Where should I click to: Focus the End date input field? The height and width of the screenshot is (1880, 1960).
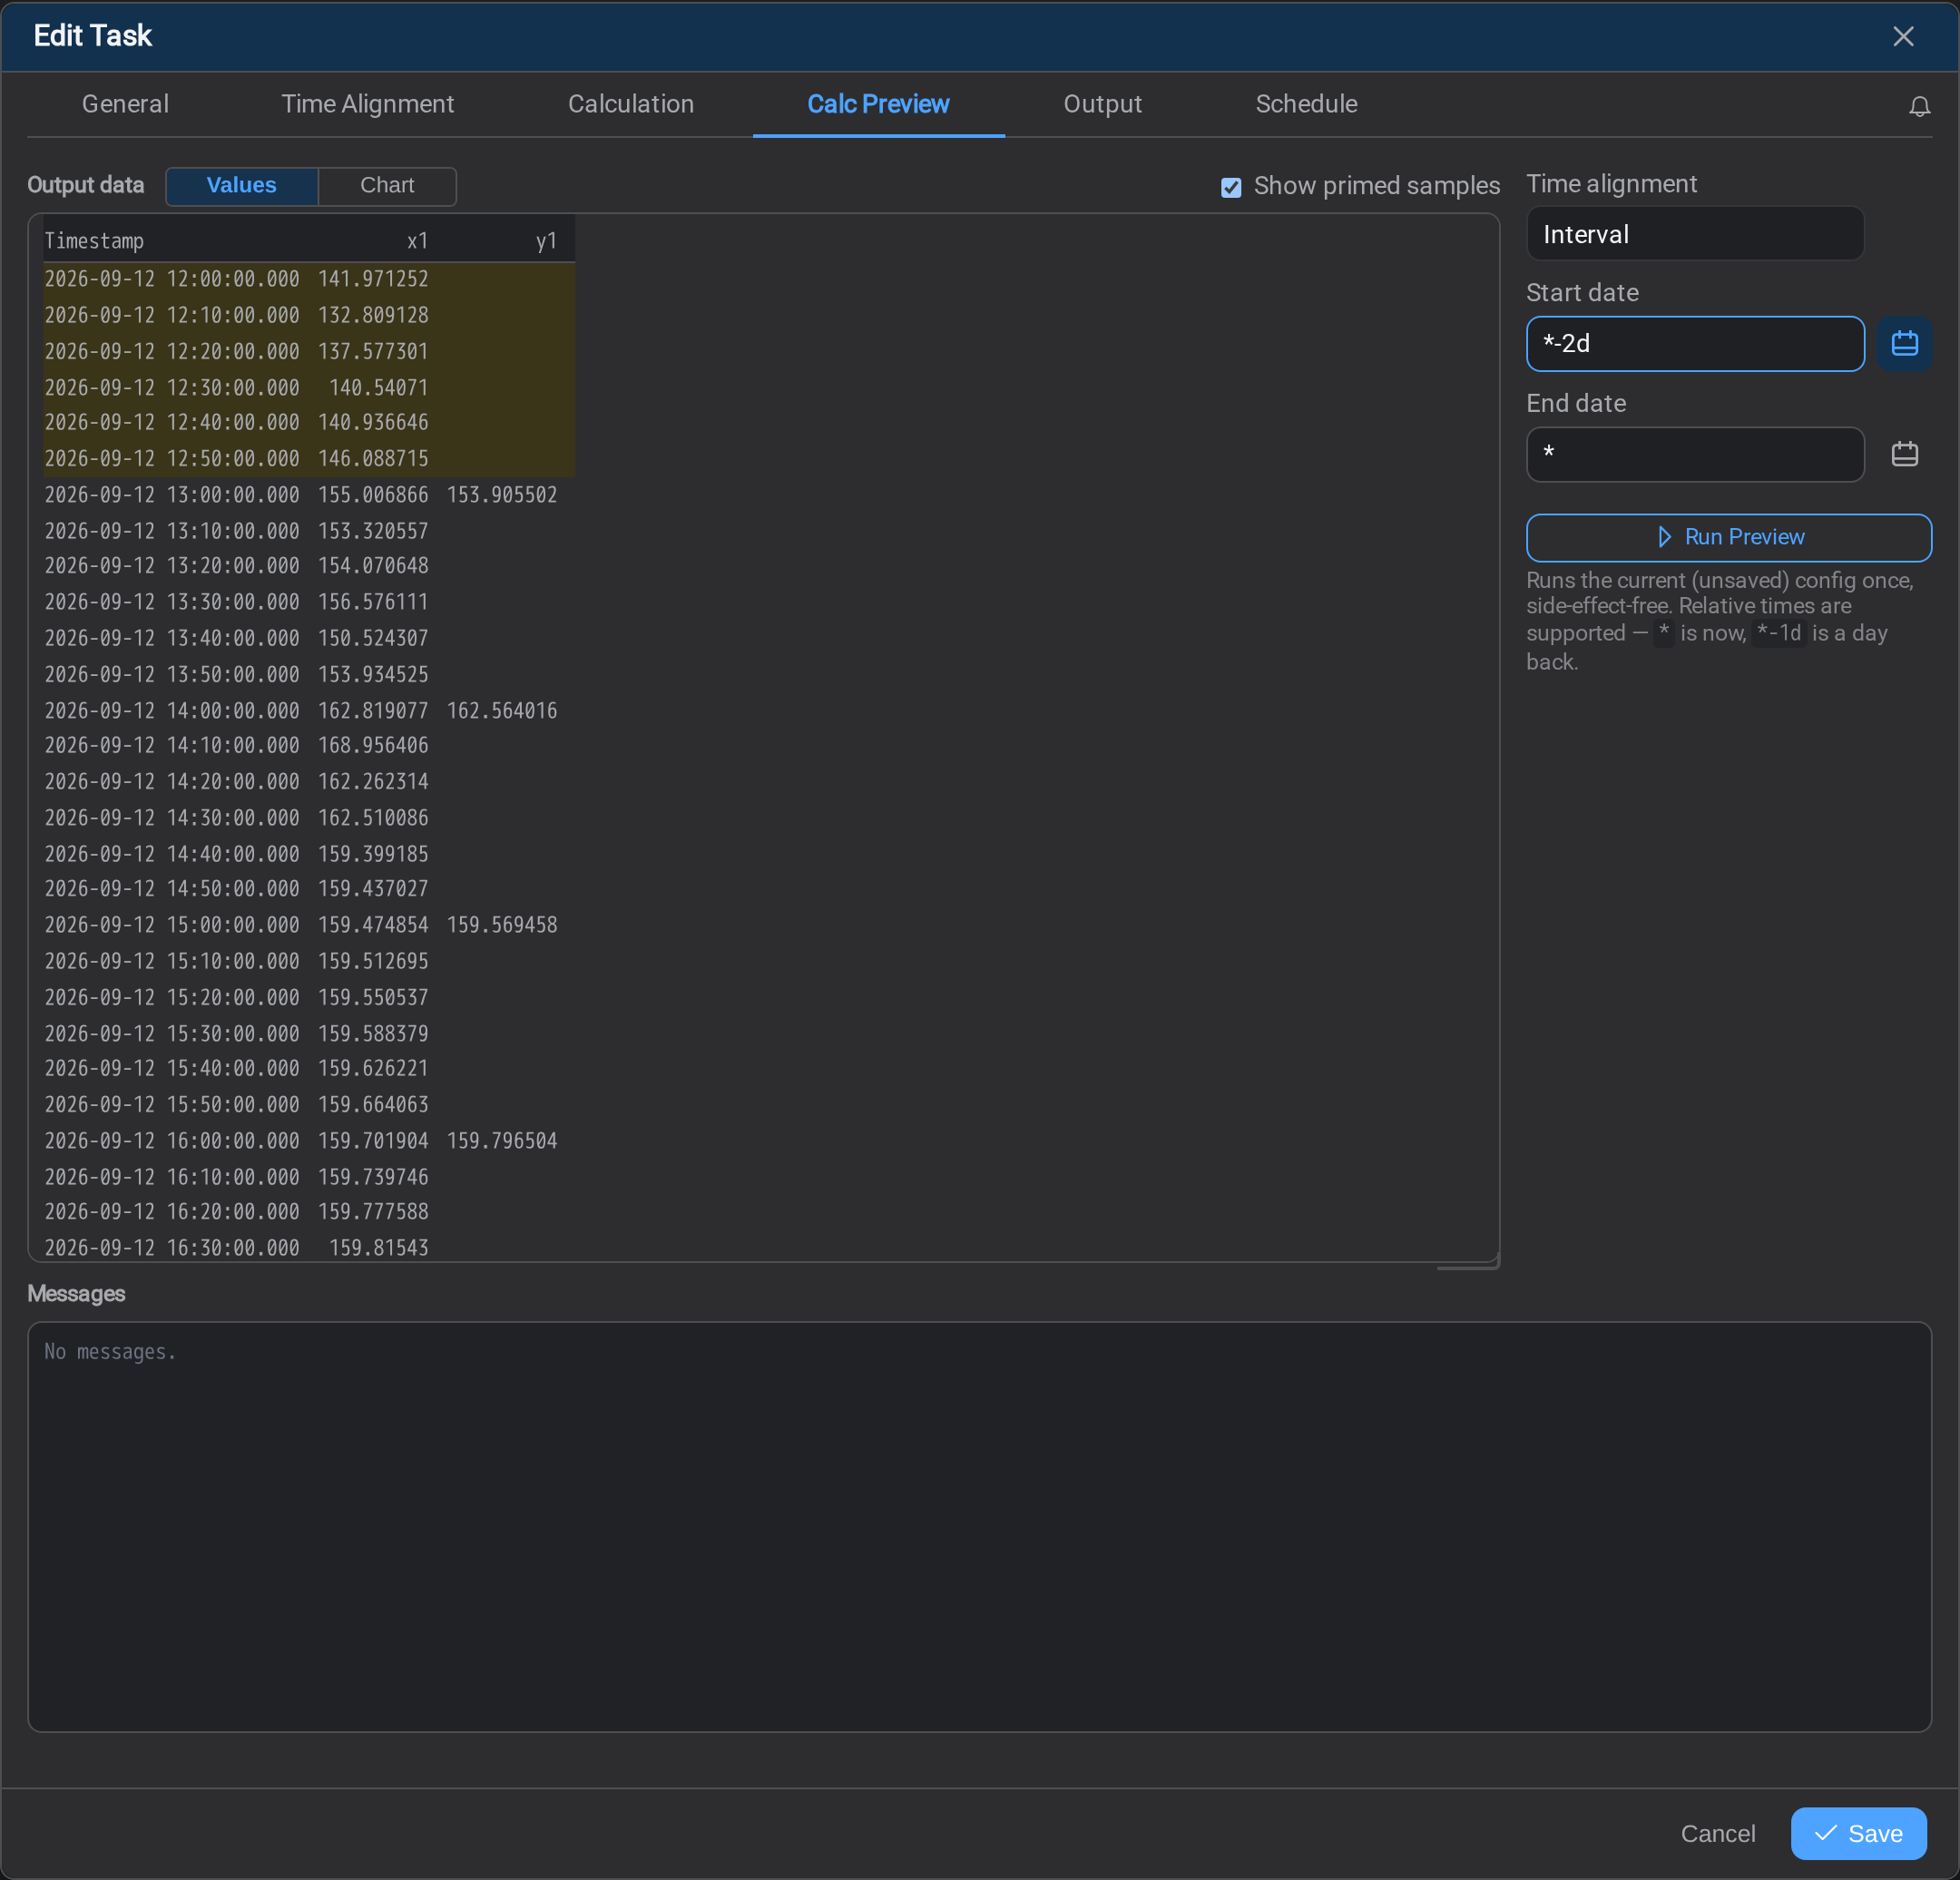click(x=1694, y=454)
